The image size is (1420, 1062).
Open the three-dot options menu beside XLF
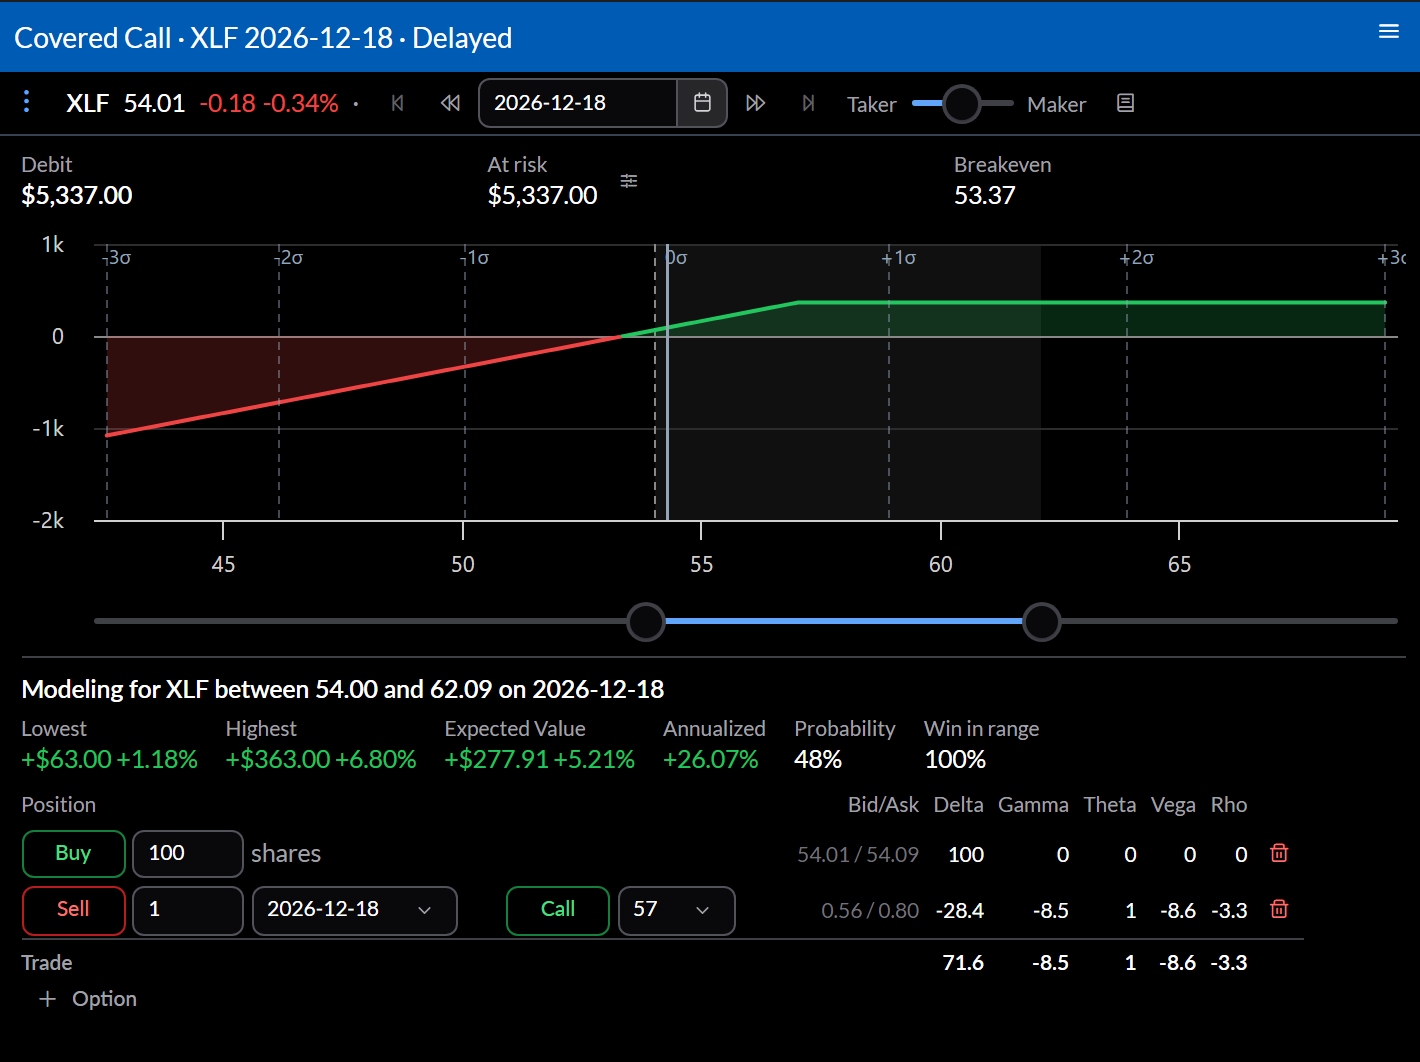click(27, 102)
